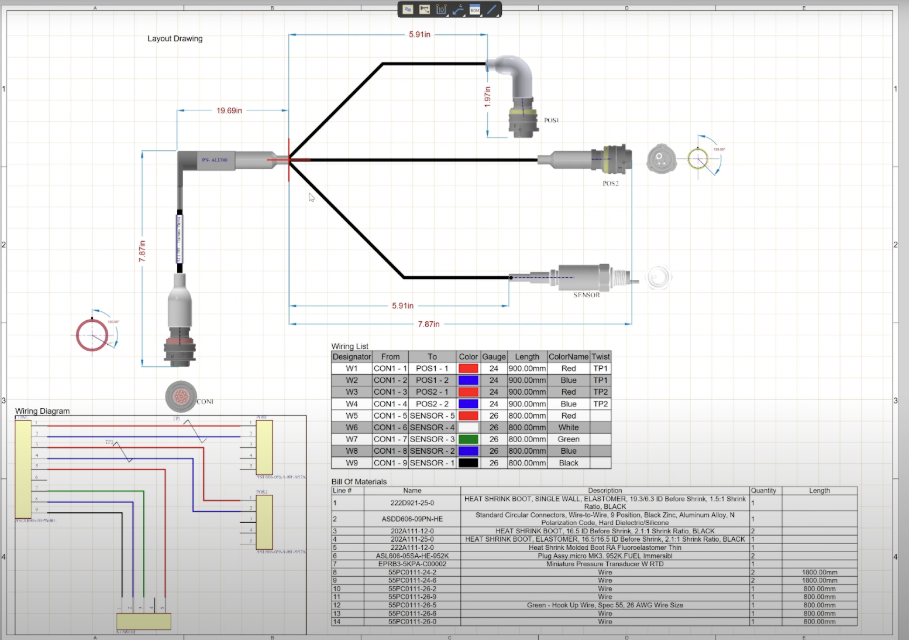Select the 'SENSOR - 3' cell in Wiring List

pyautogui.click(x=432, y=439)
